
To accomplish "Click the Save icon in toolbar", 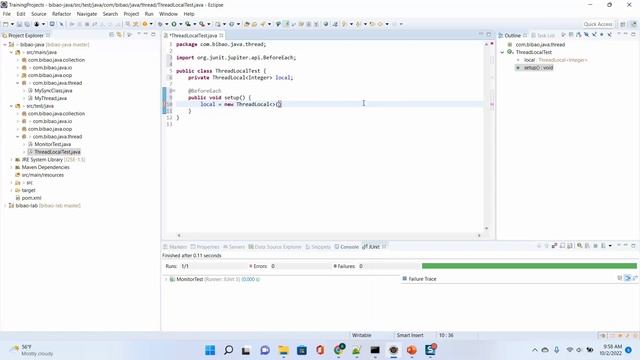I will pyautogui.click(x=19, y=24).
